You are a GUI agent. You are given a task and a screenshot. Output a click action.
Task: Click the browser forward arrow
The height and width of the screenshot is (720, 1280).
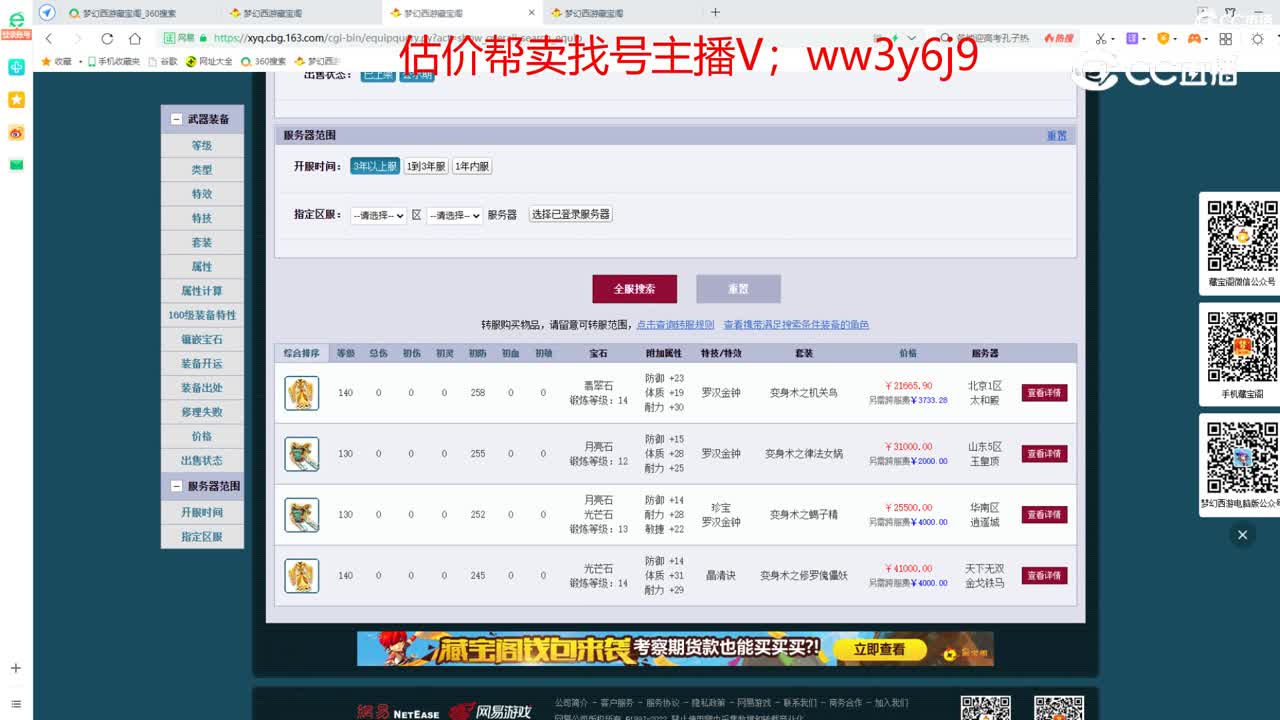tap(77, 38)
